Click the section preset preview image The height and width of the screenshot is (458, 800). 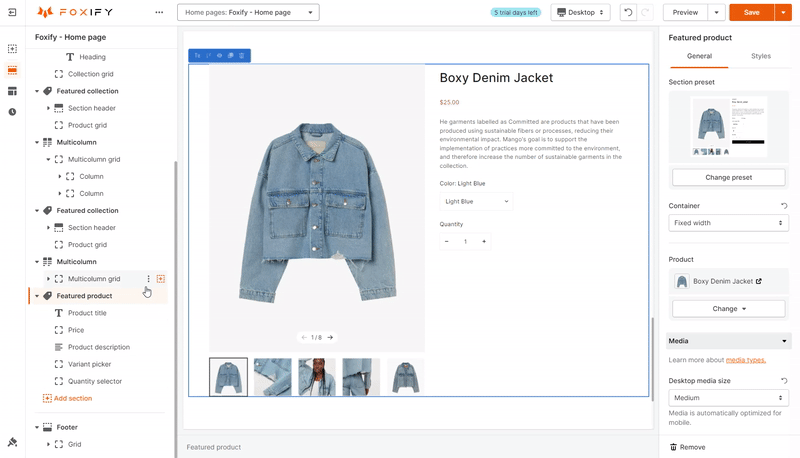729,126
